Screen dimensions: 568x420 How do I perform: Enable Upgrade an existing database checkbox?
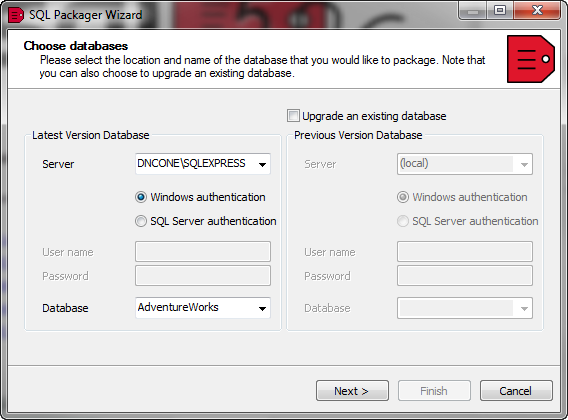coord(293,116)
